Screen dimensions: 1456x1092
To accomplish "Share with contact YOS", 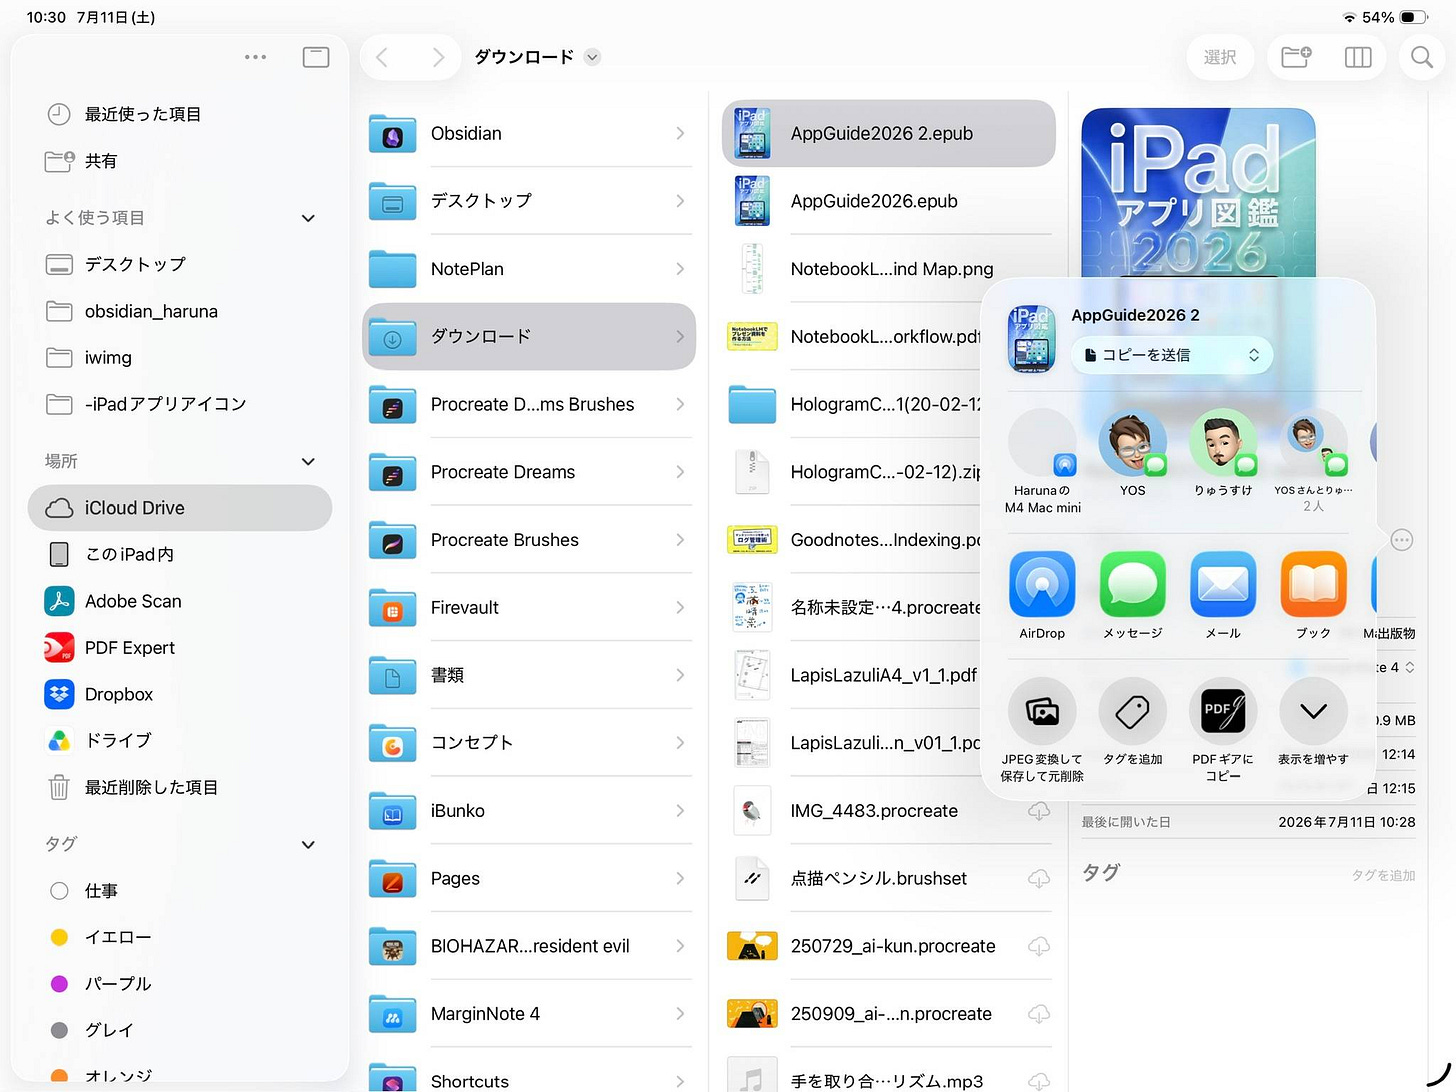I will point(1133,442).
